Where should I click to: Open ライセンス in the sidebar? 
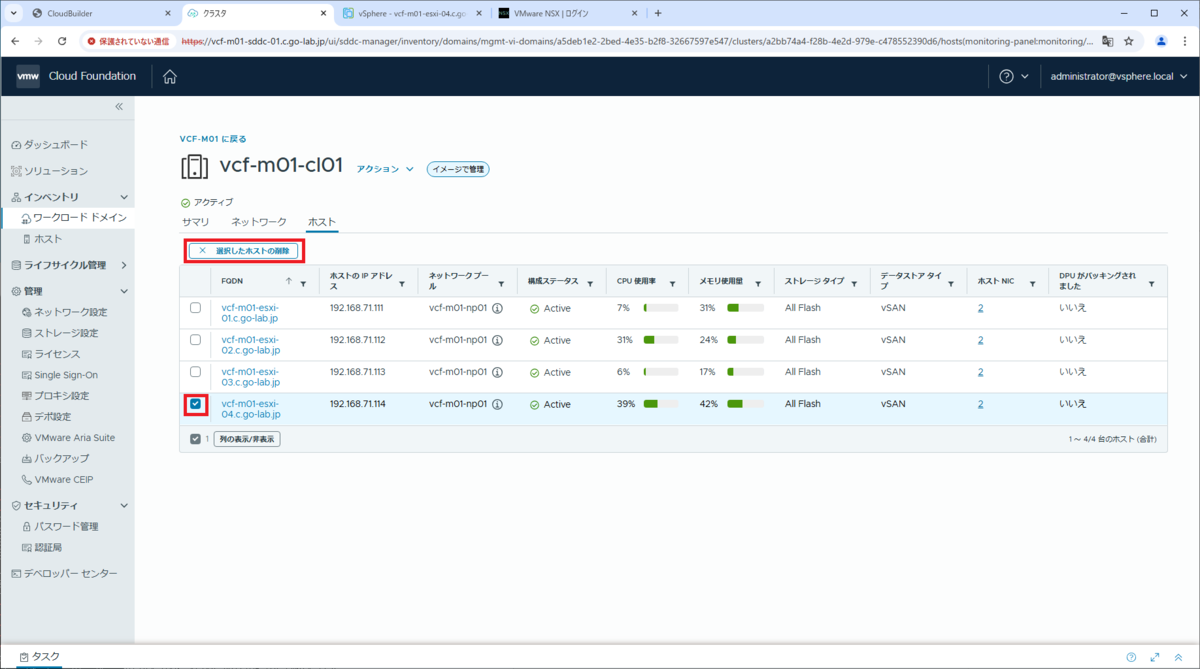click(x=51, y=354)
